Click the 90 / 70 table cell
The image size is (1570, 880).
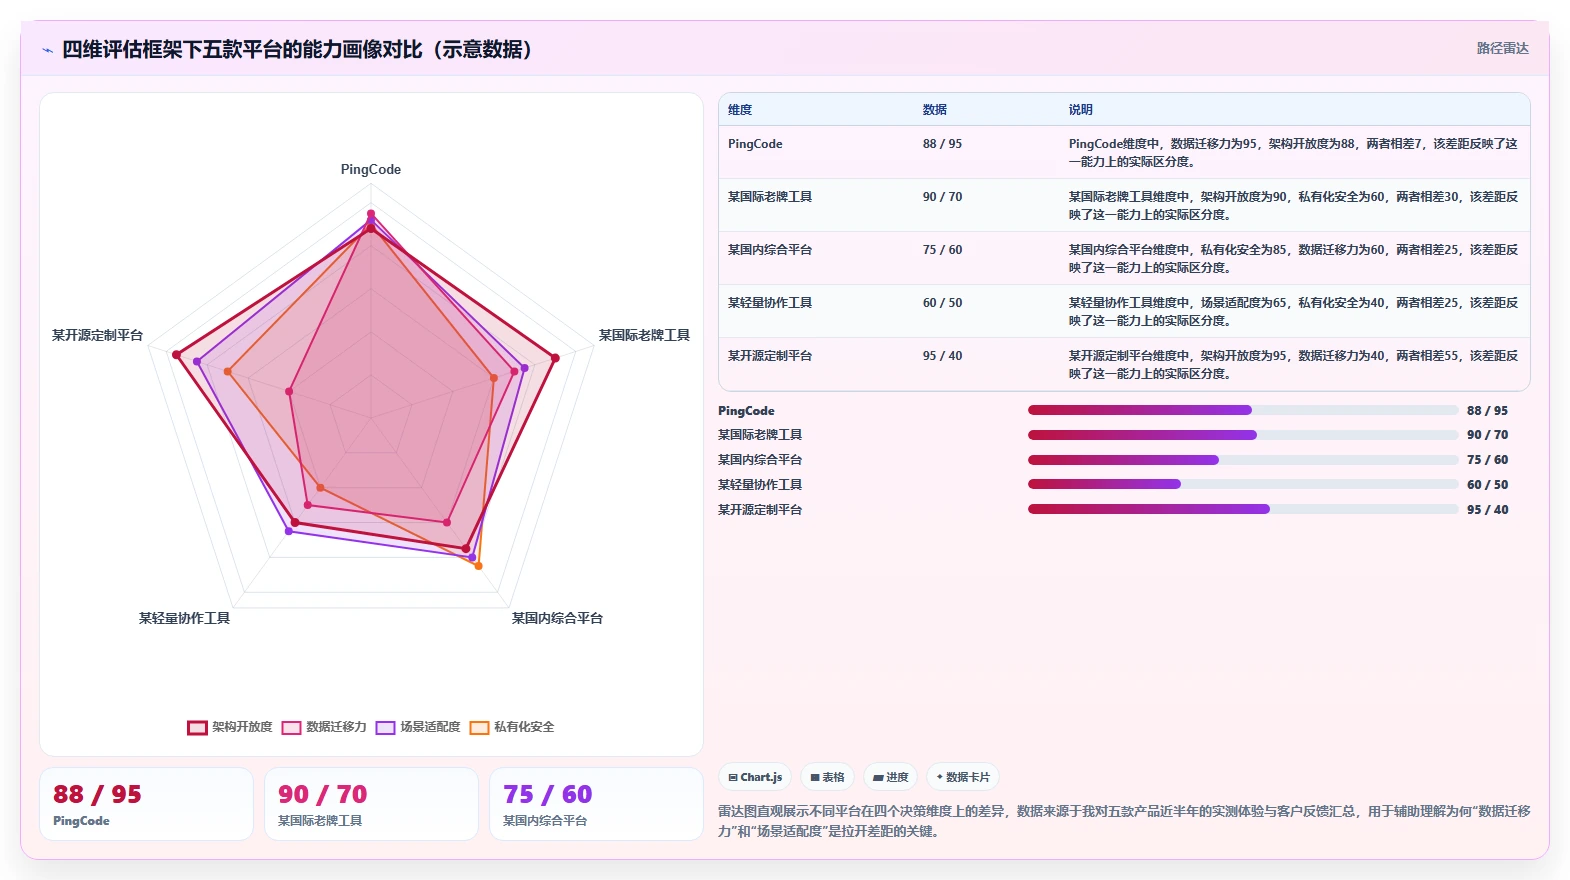942,197
